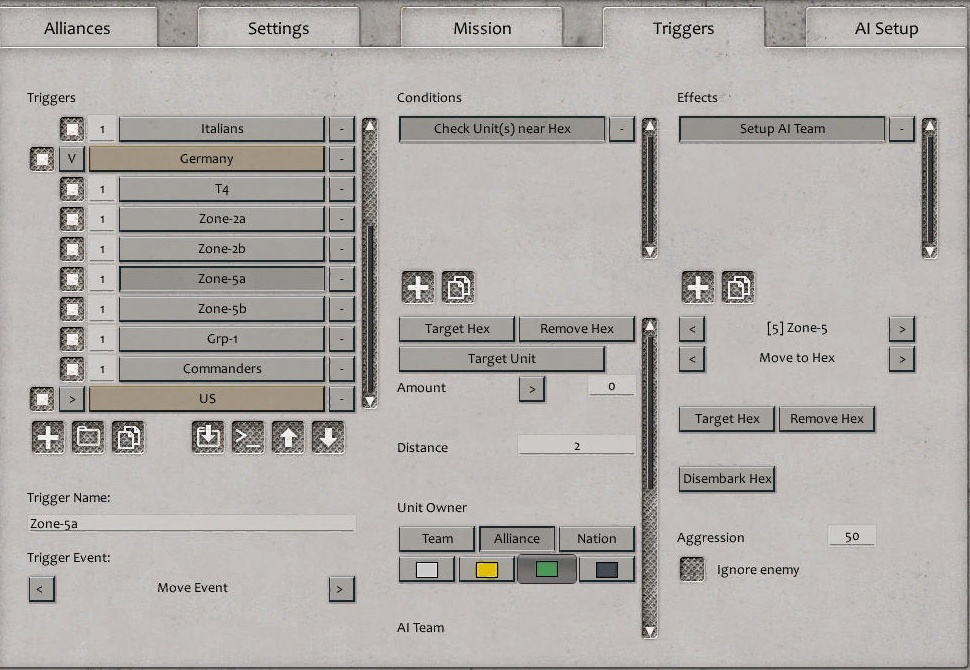
Task: Add a new effect
Action: coord(698,287)
